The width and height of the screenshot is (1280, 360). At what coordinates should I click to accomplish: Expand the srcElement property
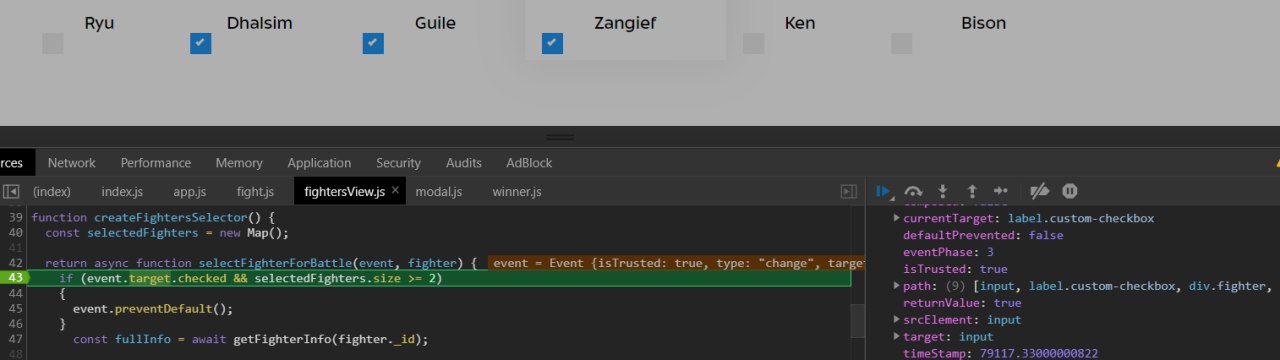pyautogui.click(x=897, y=320)
